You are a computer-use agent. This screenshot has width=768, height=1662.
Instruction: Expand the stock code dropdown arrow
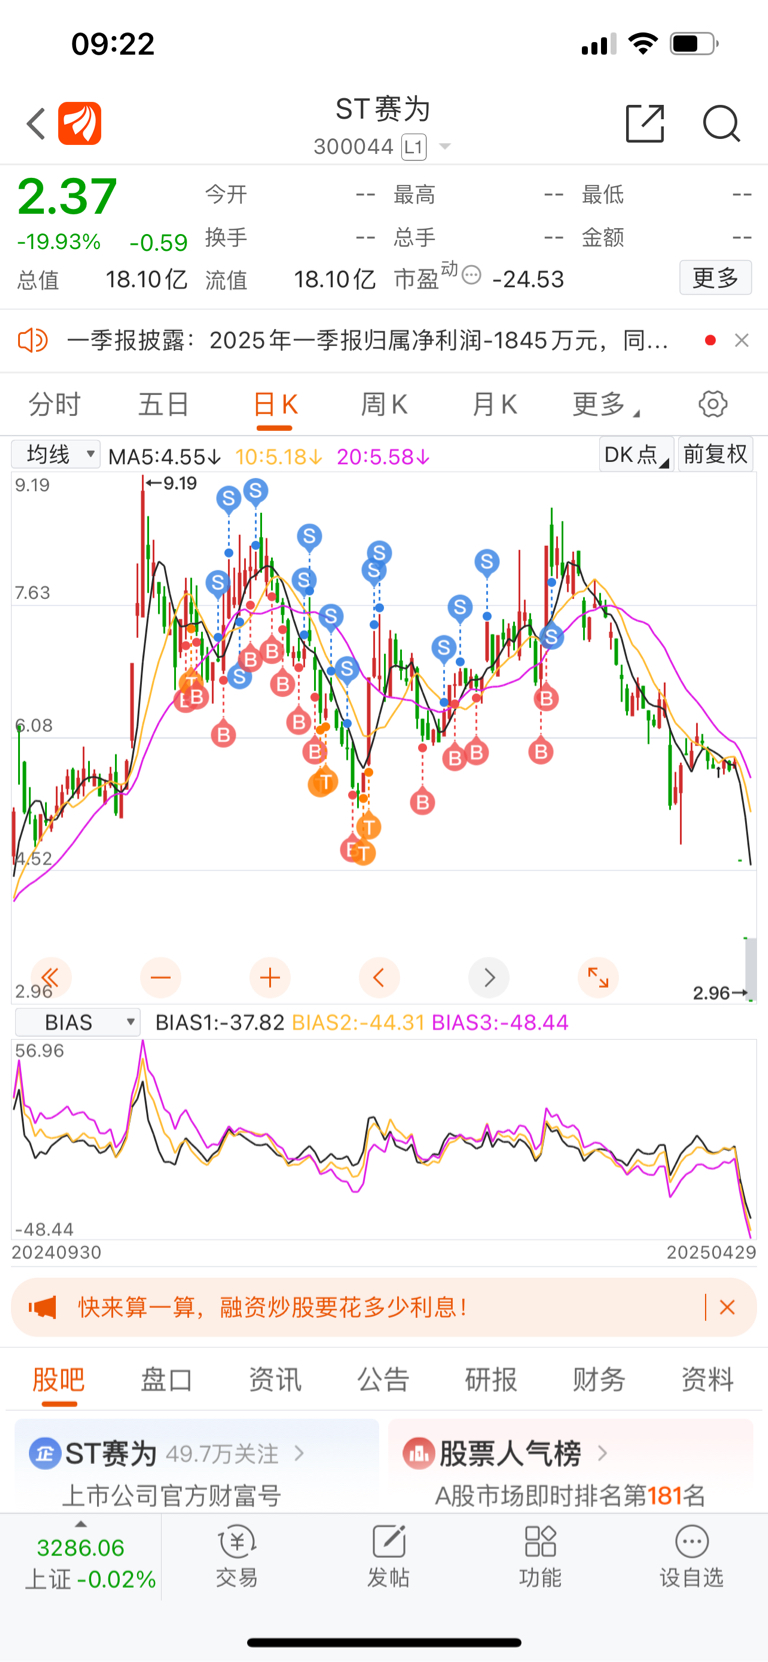[445, 147]
